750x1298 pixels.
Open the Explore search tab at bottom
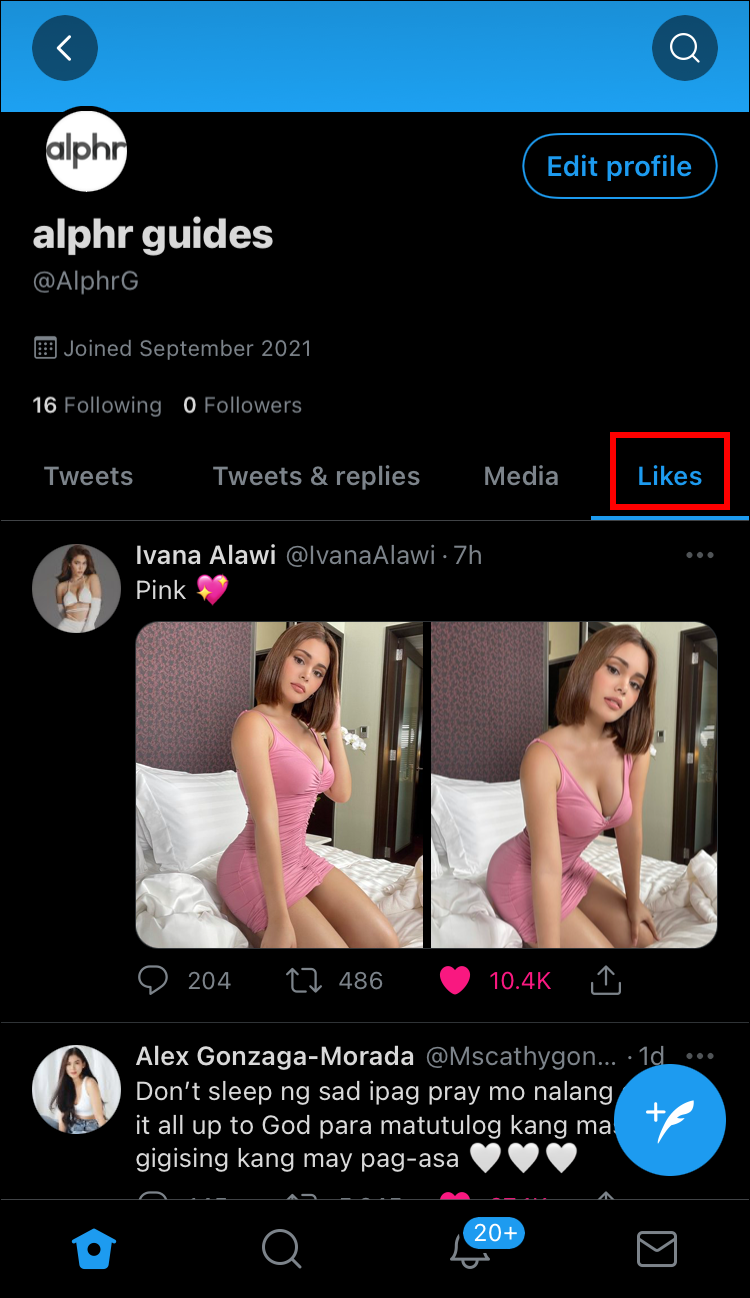pos(281,1248)
